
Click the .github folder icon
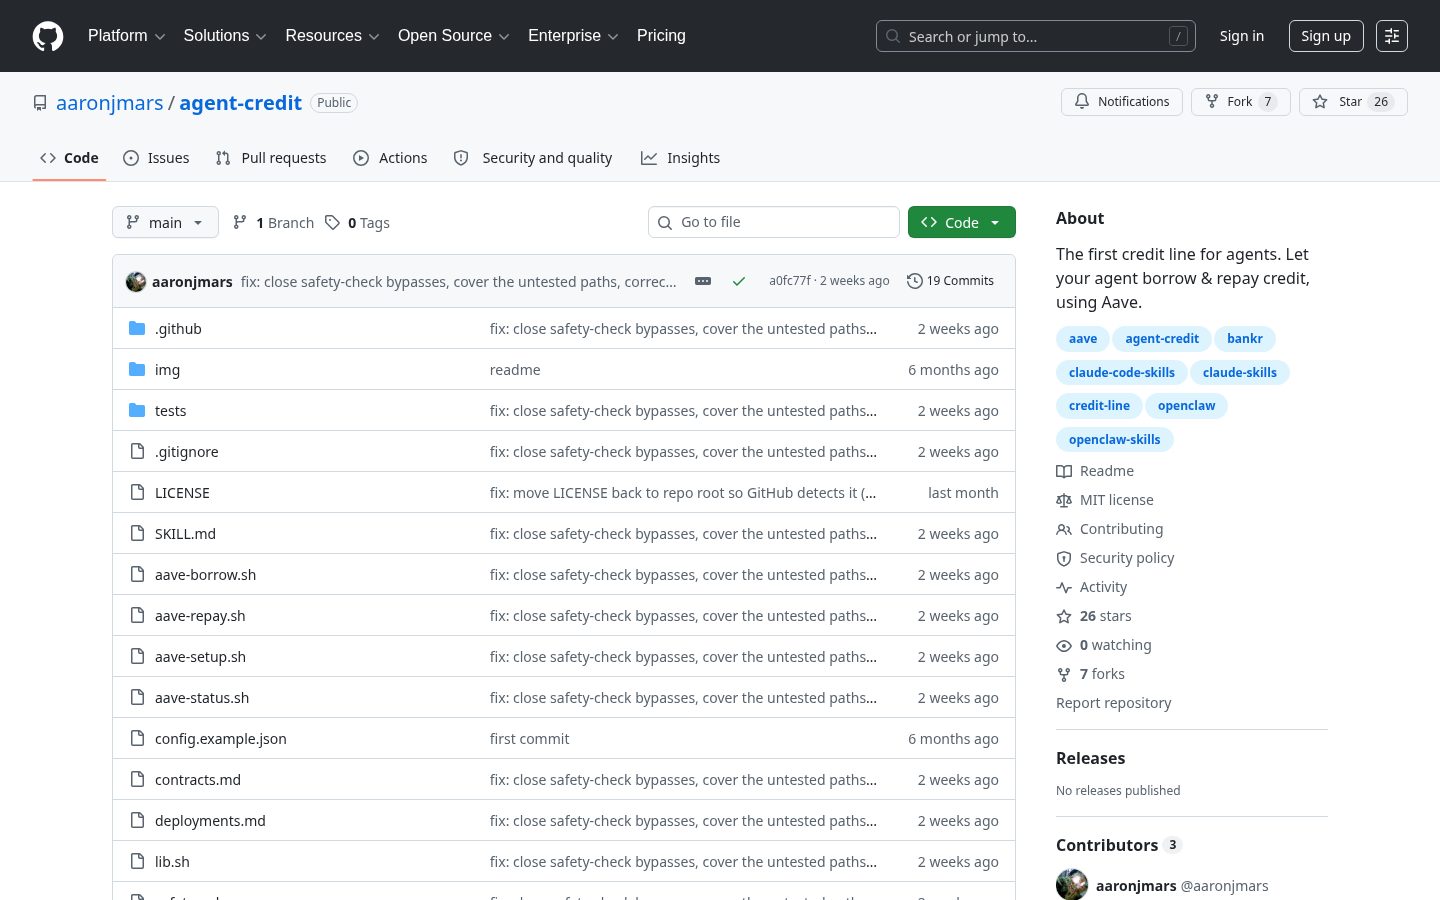[x=137, y=329]
